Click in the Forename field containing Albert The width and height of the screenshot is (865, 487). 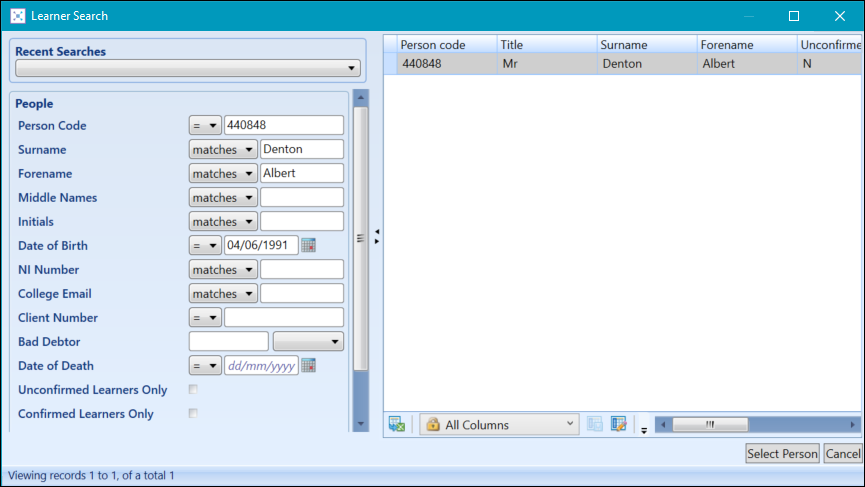[x=302, y=173]
